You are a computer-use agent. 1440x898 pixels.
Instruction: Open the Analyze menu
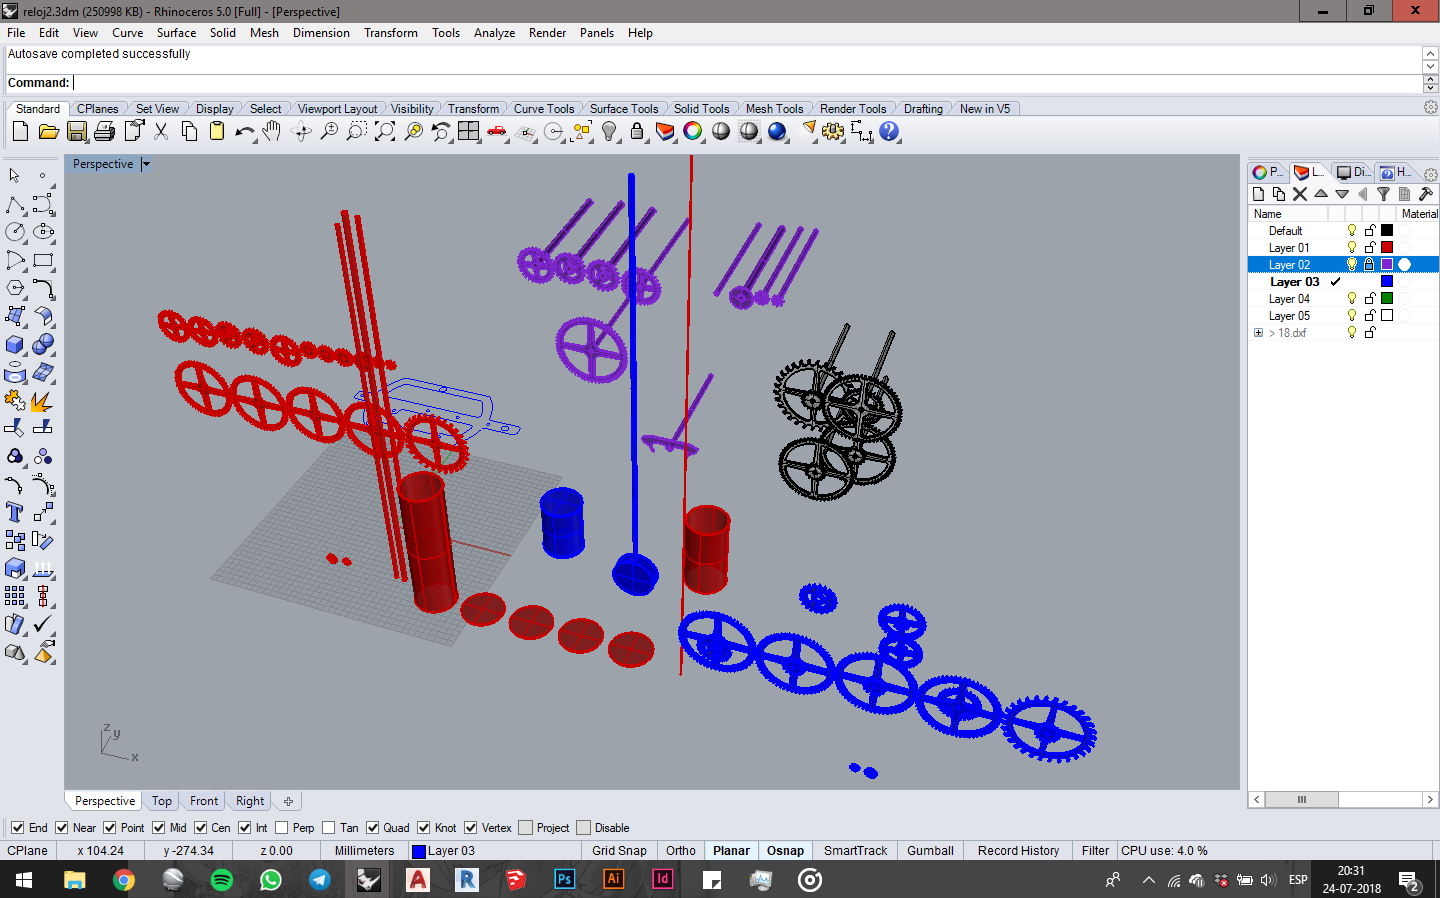[494, 33]
